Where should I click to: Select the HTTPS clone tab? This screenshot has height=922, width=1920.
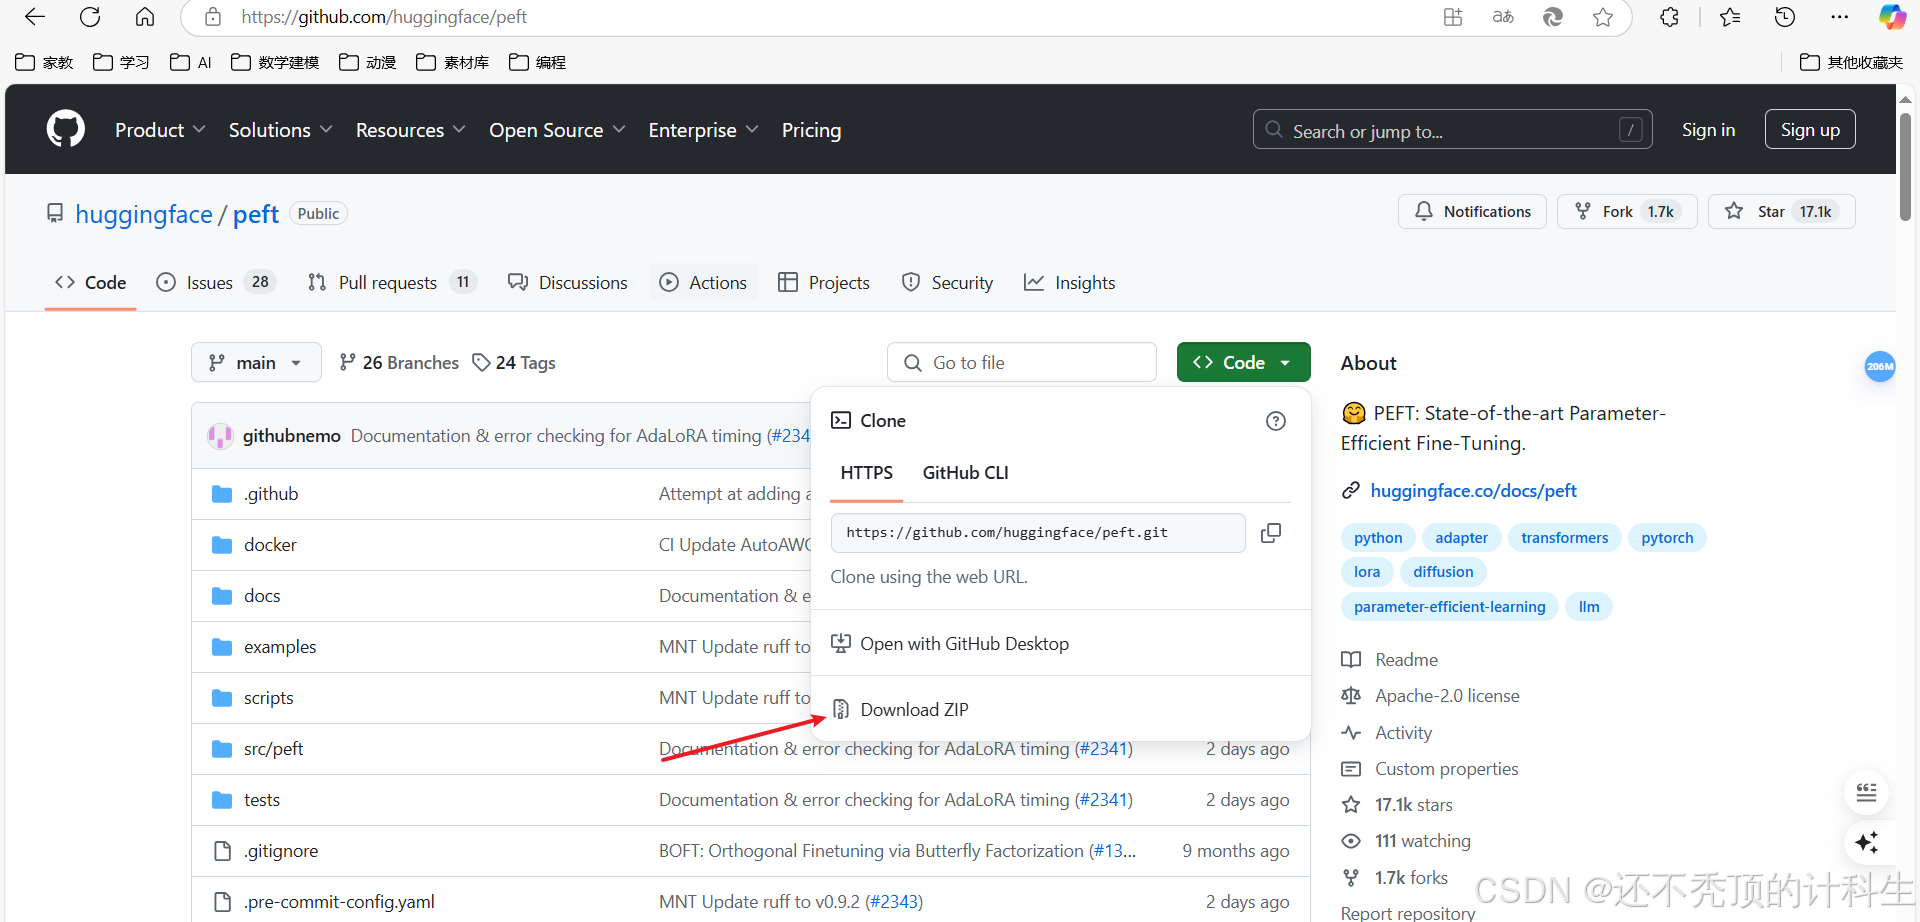[x=866, y=473]
